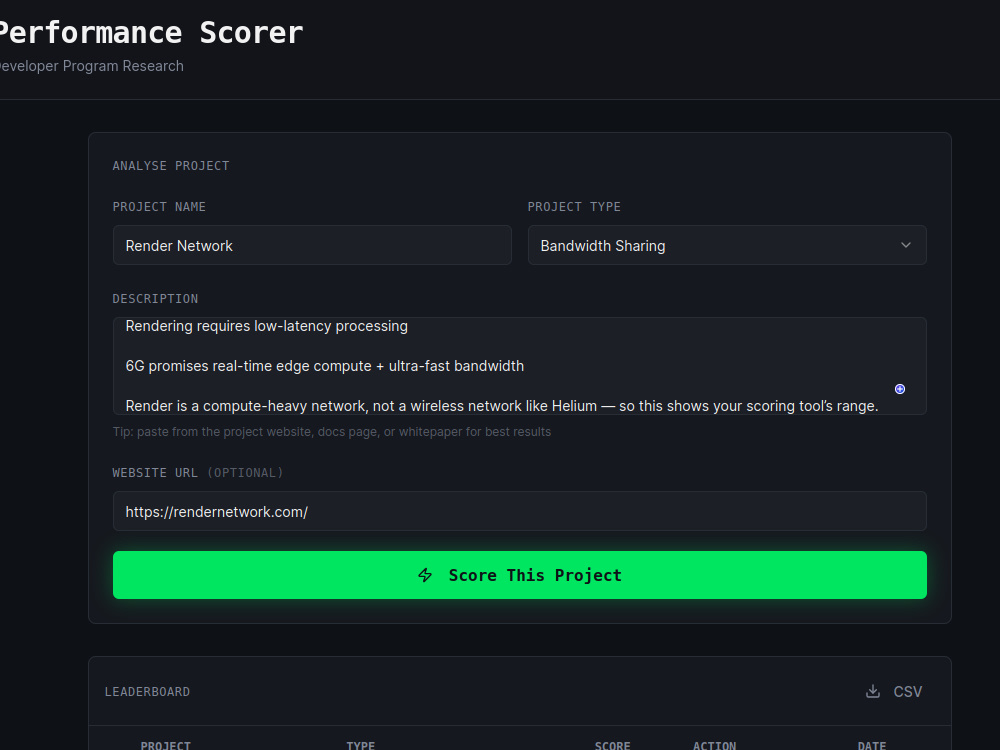
Task: Click the DESCRIPTION field label
Action: (x=155, y=298)
